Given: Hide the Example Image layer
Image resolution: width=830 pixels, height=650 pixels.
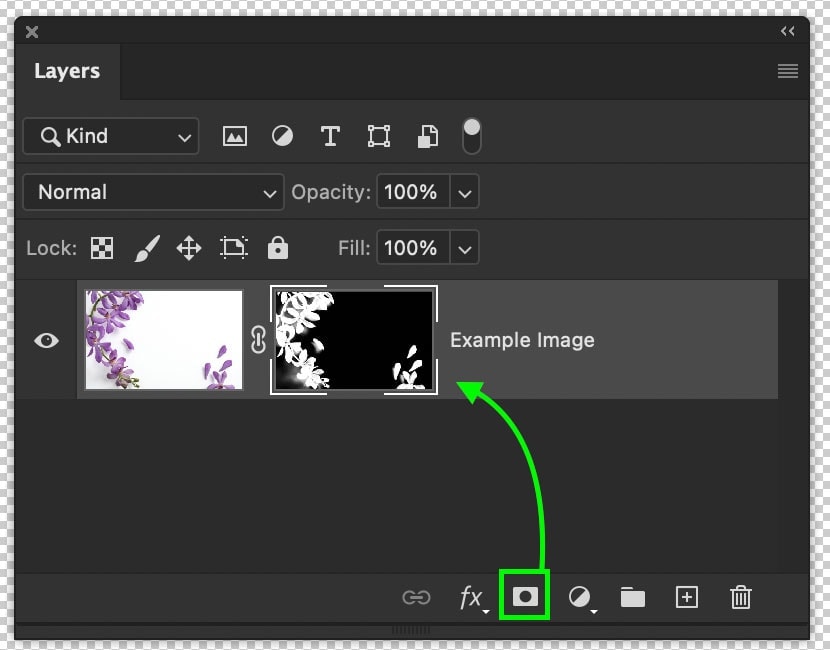Looking at the screenshot, I should pos(45,340).
